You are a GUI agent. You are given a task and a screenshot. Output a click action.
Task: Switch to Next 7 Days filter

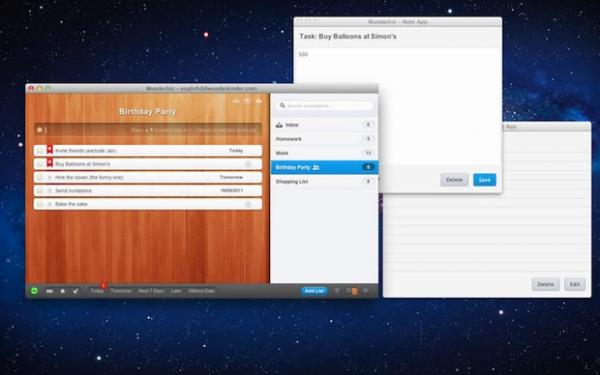click(x=151, y=291)
